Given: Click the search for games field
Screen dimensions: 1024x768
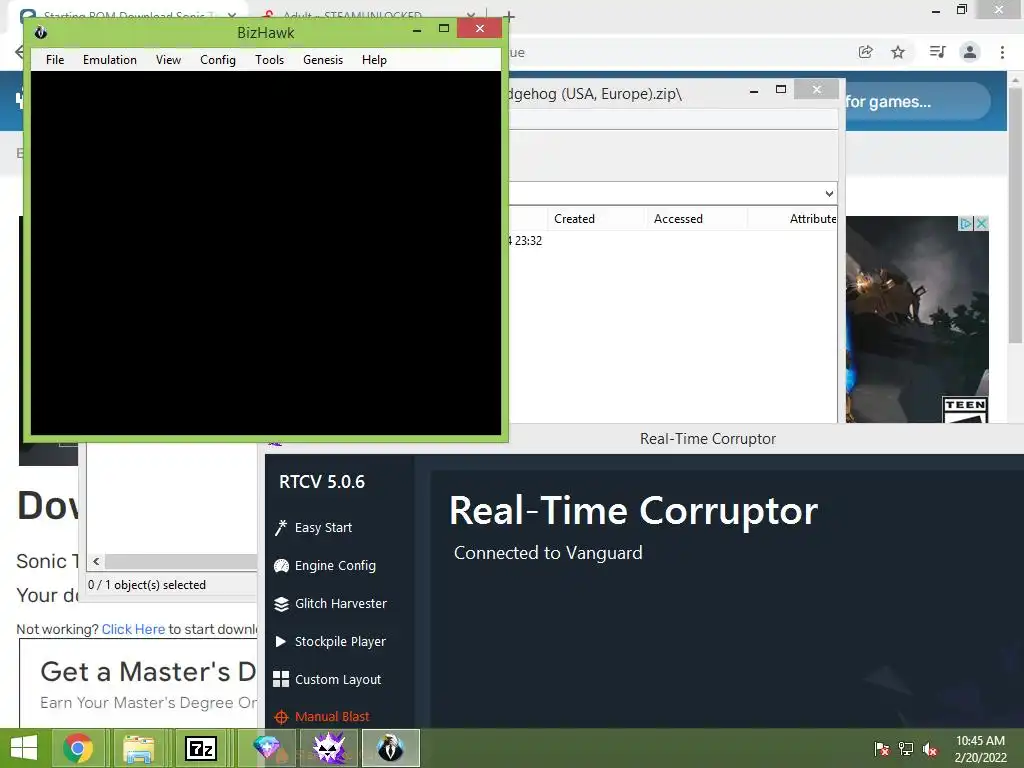Looking at the screenshot, I should point(917,101).
